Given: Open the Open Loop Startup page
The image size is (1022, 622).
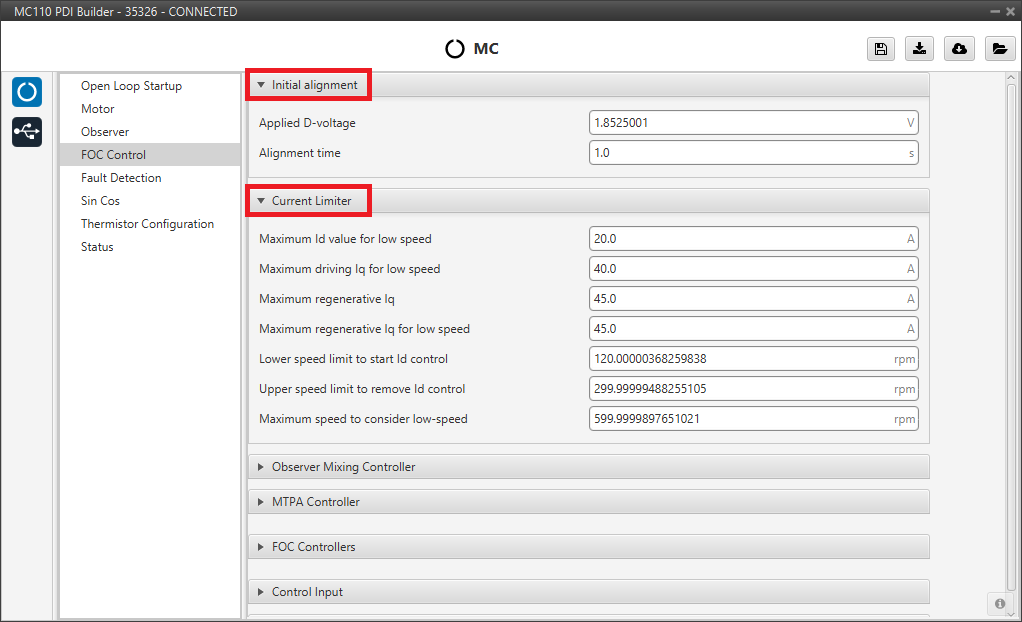Looking at the screenshot, I should click(131, 86).
